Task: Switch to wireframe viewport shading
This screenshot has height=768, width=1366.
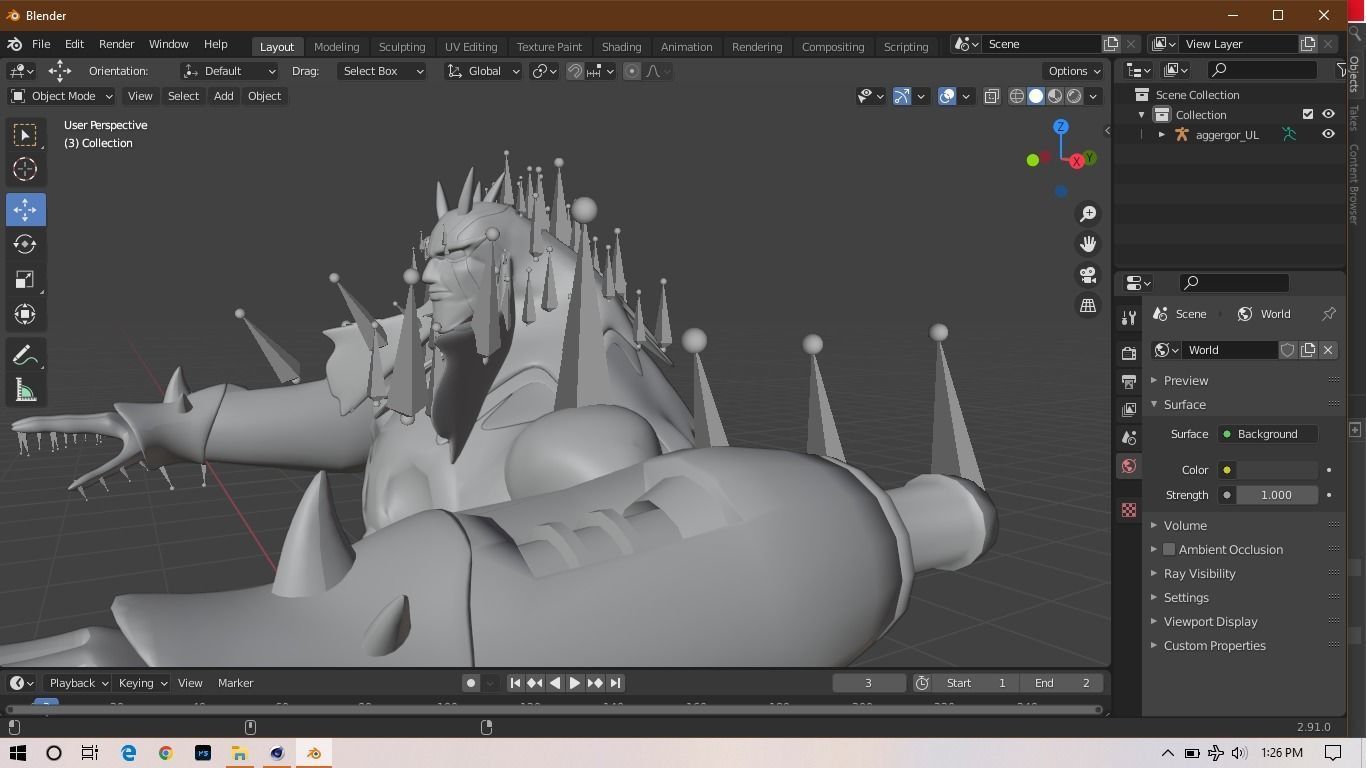Action: click(1017, 96)
